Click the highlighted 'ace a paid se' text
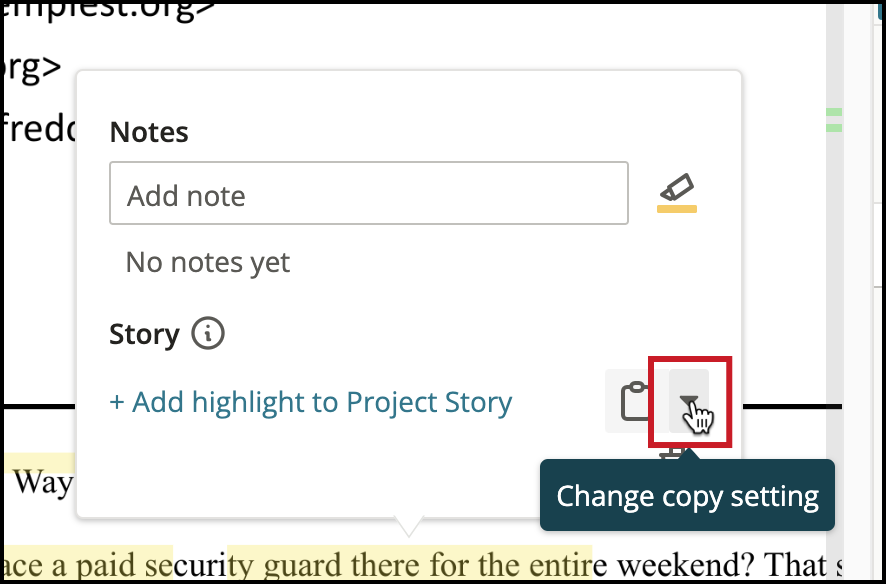This screenshot has width=886, height=584. point(88,564)
